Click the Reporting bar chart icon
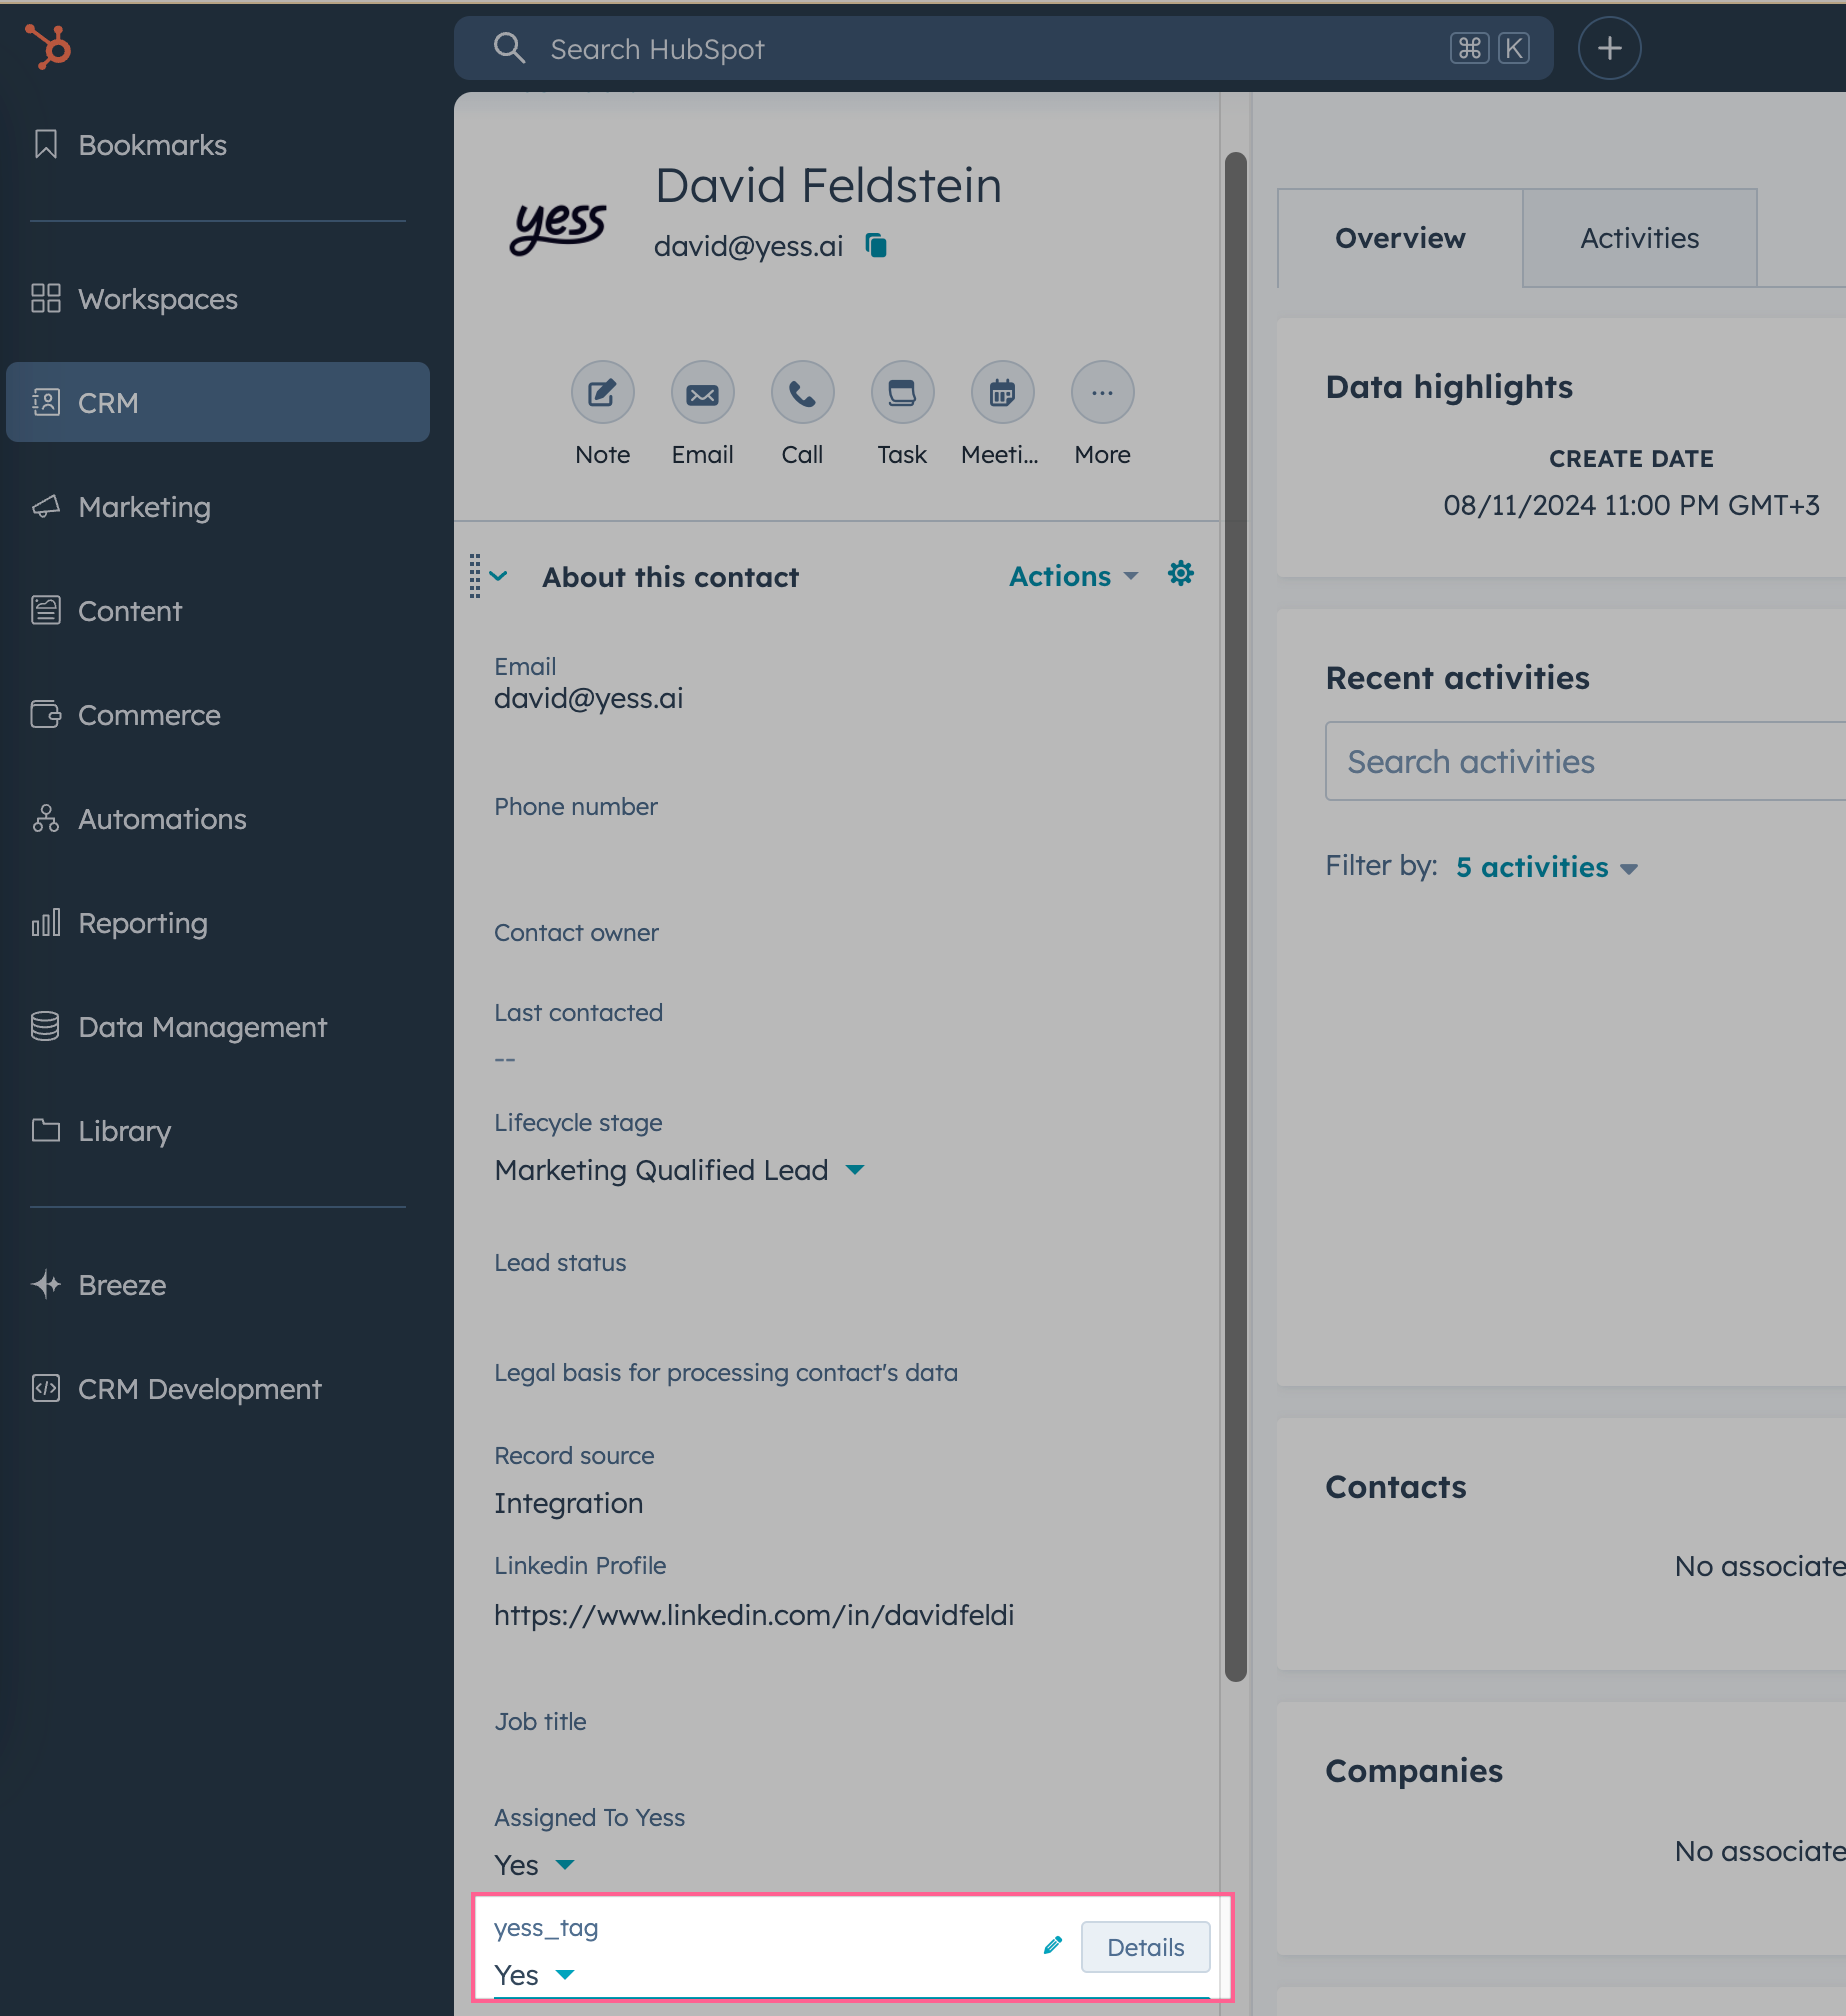The height and width of the screenshot is (2016, 1846). coord(46,922)
